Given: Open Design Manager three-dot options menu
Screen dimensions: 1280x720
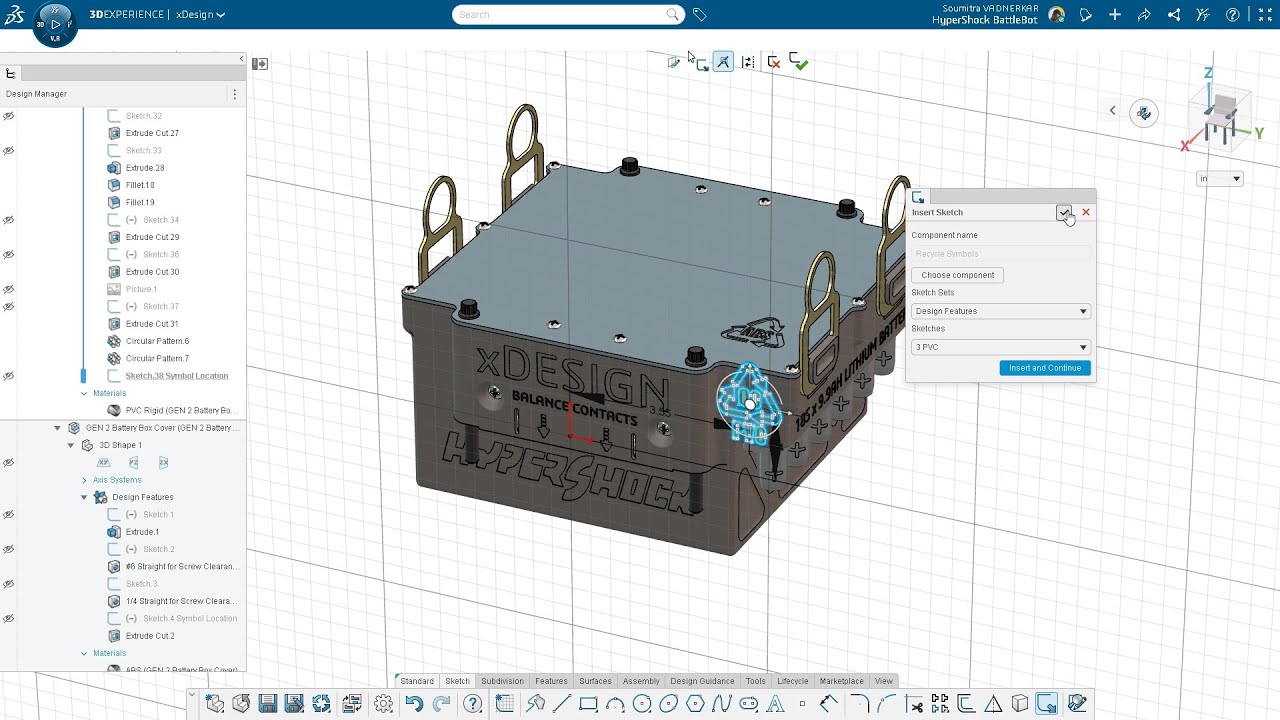Looking at the screenshot, I should tap(235, 94).
